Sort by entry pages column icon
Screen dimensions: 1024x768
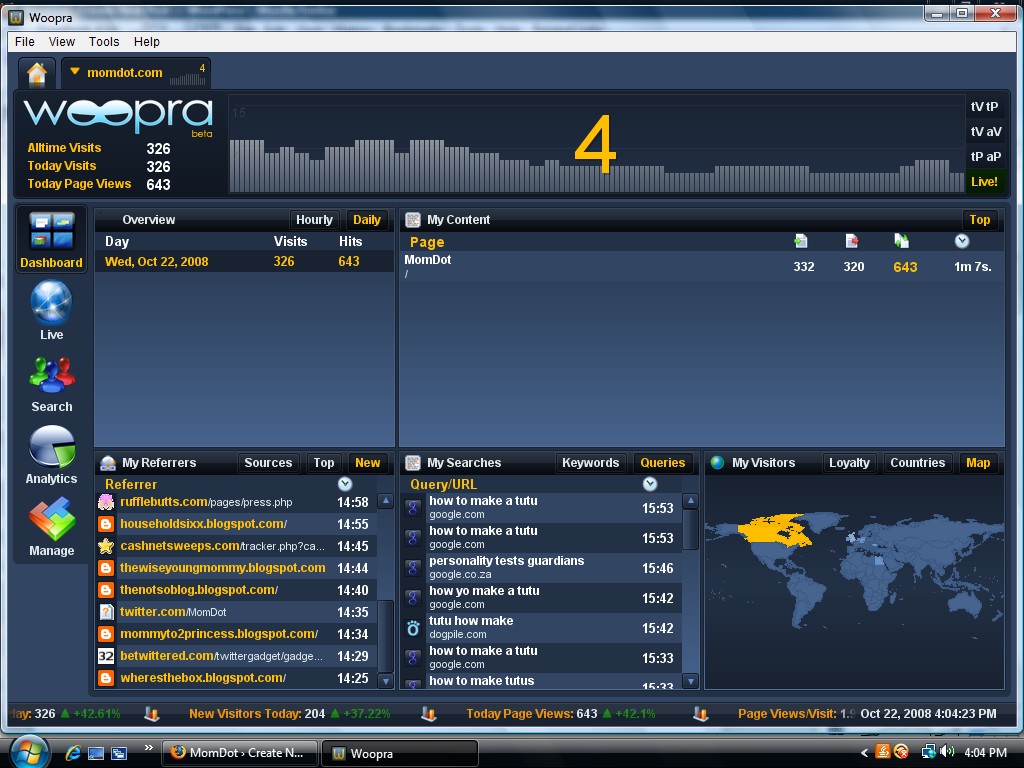[801, 241]
